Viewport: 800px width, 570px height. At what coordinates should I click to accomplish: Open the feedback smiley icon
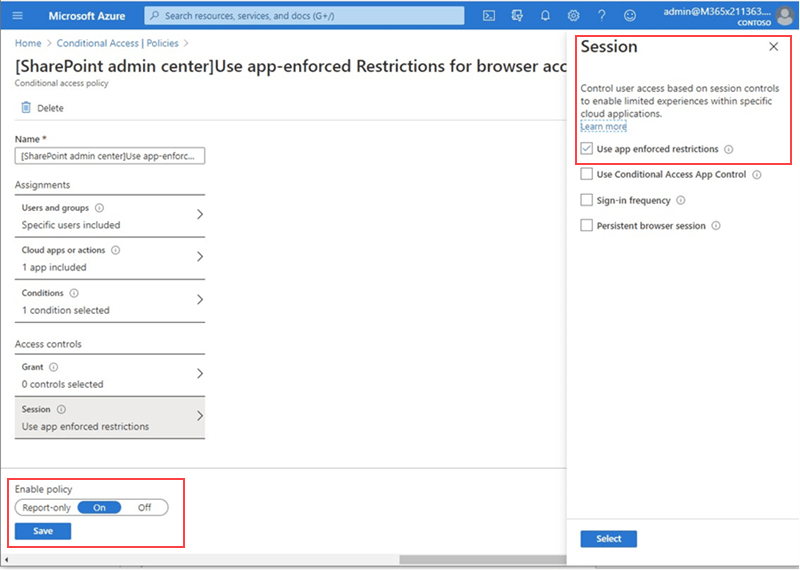(x=629, y=15)
